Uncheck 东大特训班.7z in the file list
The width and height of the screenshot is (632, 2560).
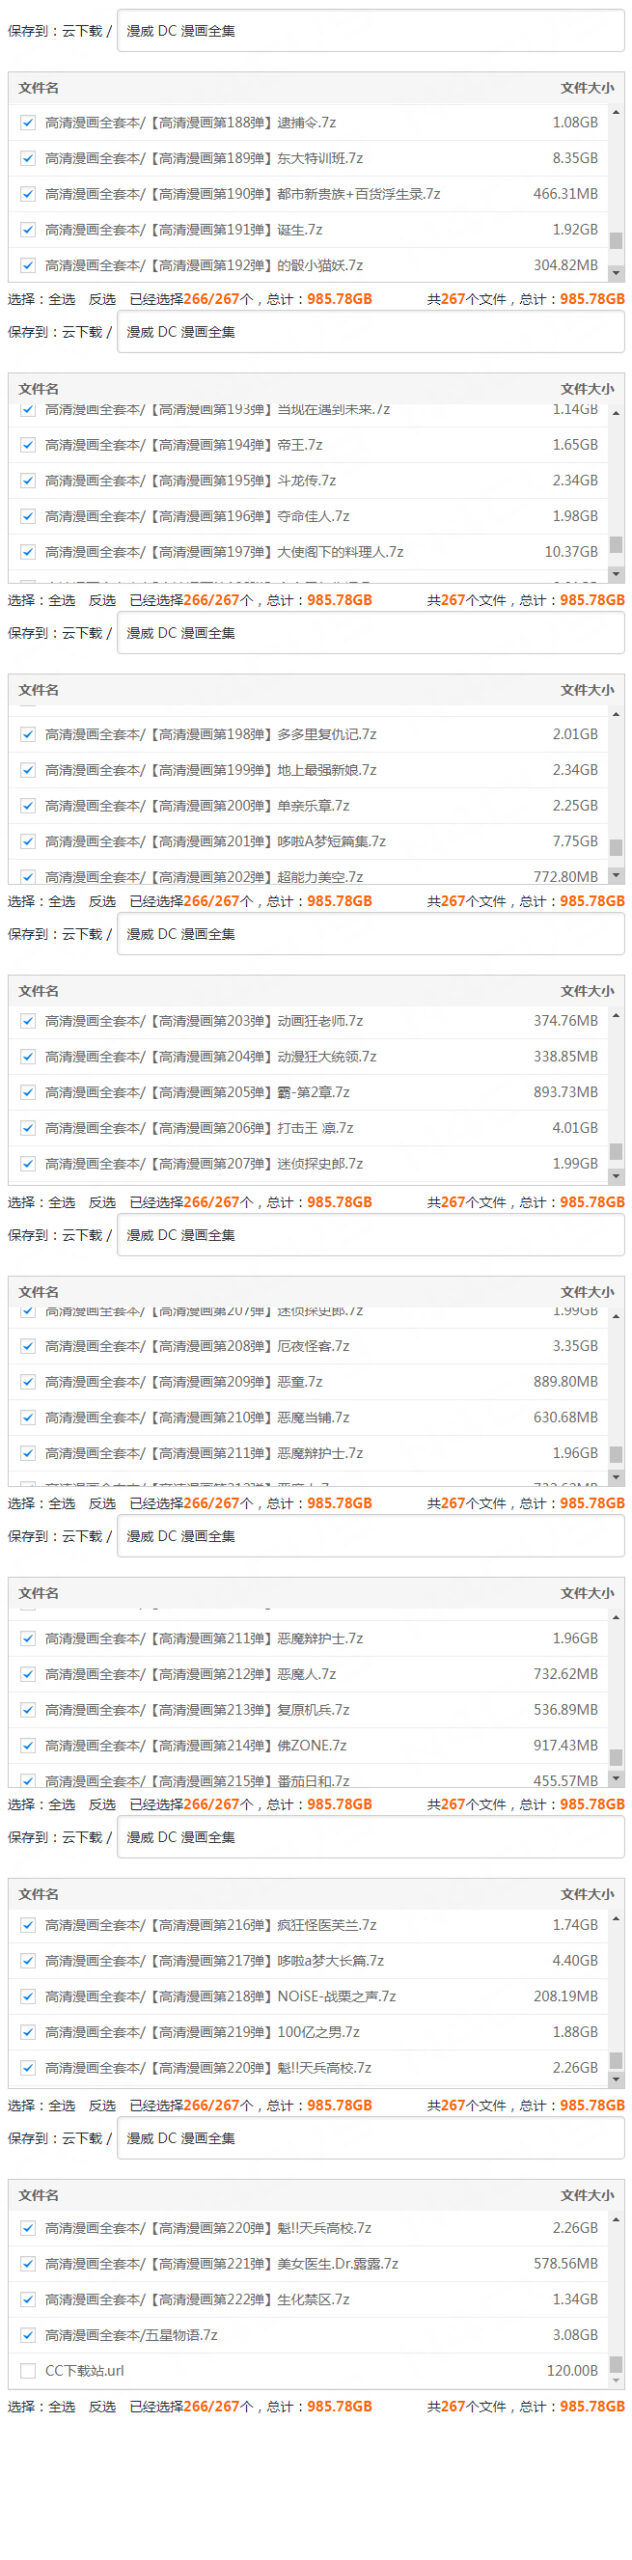28,159
